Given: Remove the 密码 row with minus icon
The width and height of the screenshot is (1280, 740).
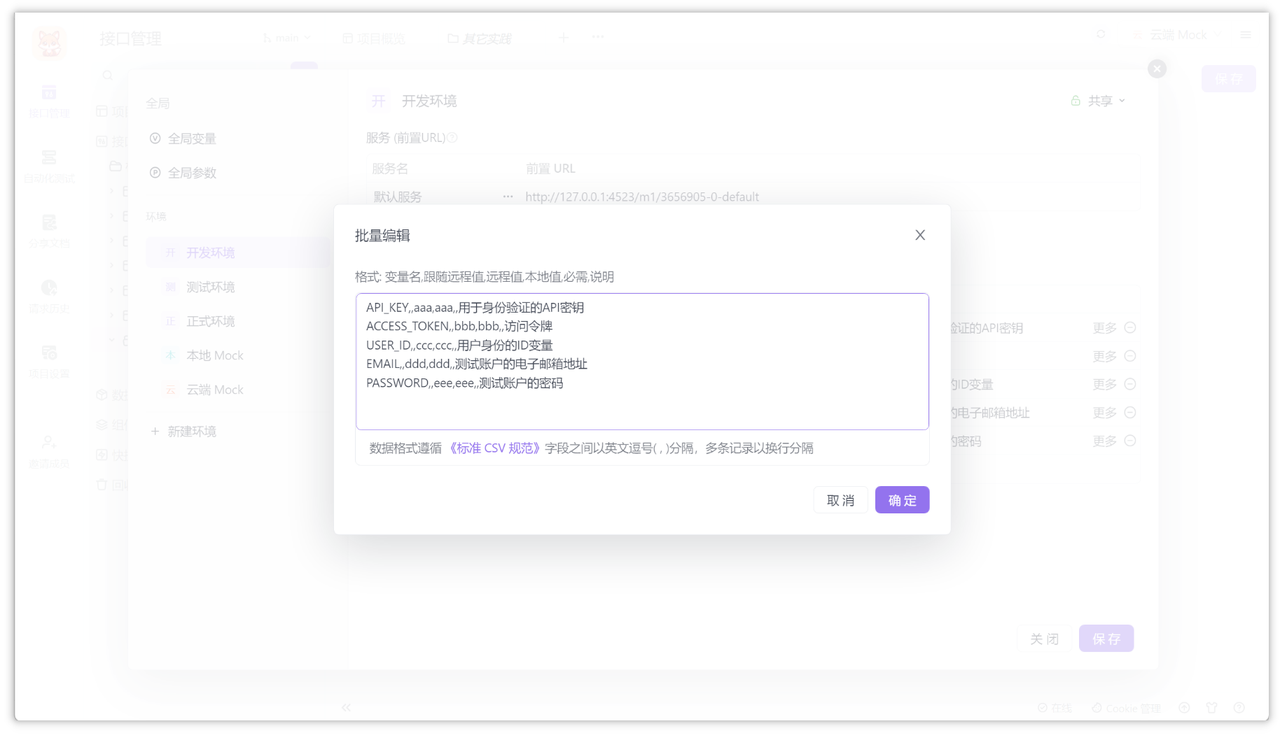Looking at the screenshot, I should click(x=1130, y=440).
